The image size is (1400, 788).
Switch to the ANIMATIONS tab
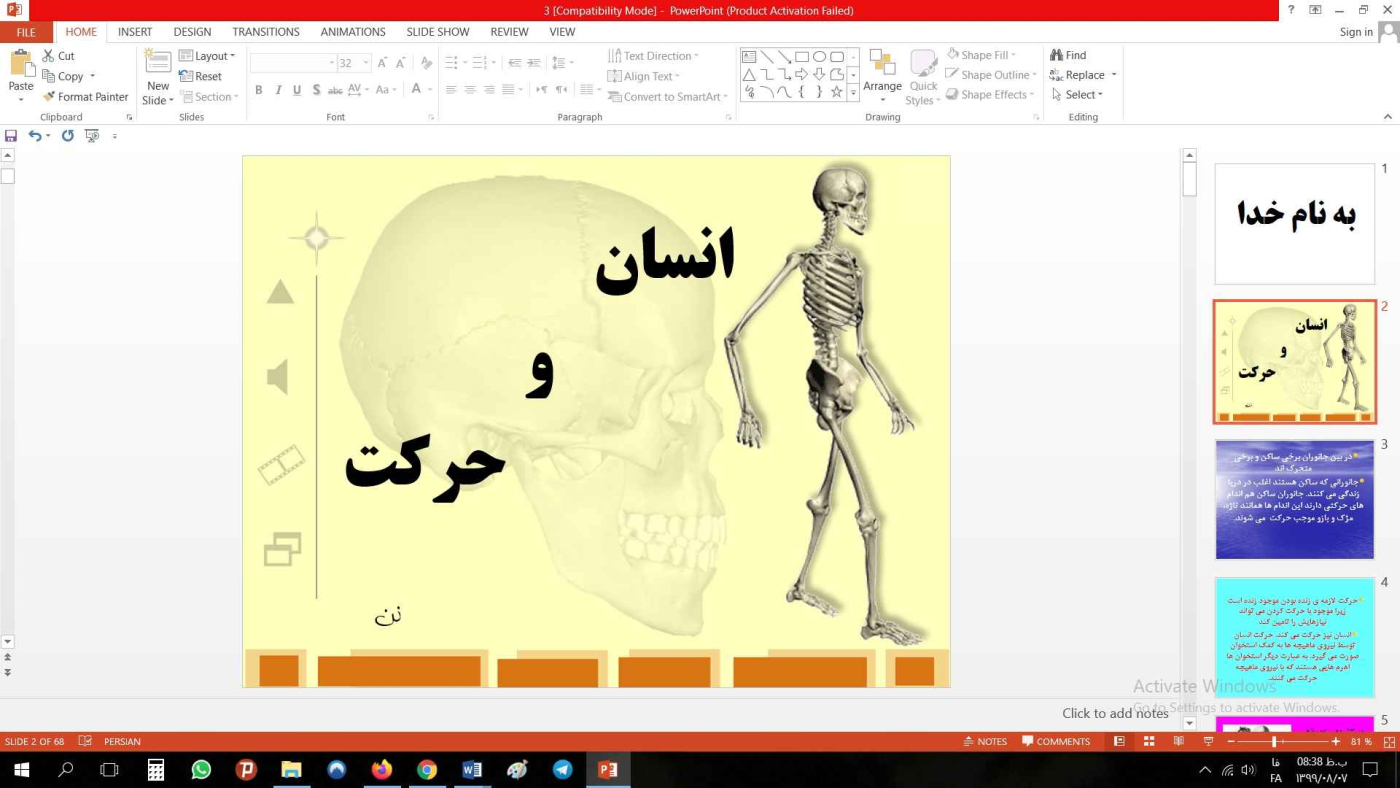pyautogui.click(x=352, y=32)
